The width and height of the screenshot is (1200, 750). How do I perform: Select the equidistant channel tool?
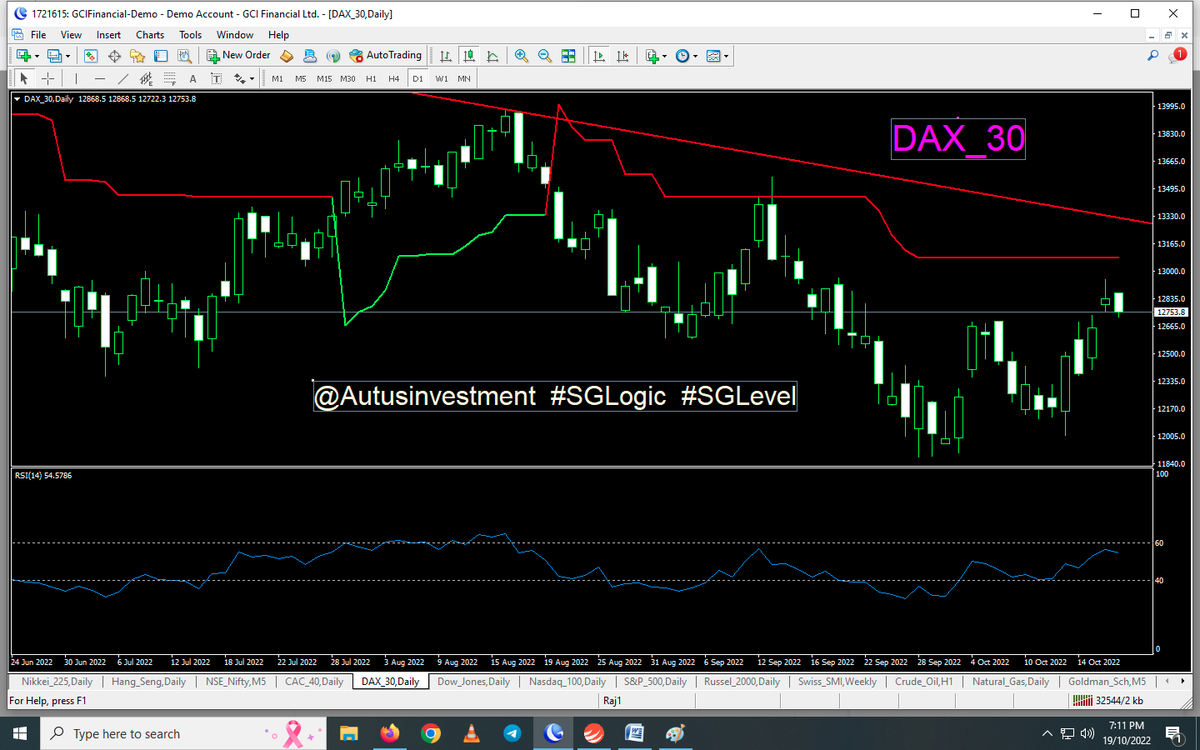click(x=146, y=78)
